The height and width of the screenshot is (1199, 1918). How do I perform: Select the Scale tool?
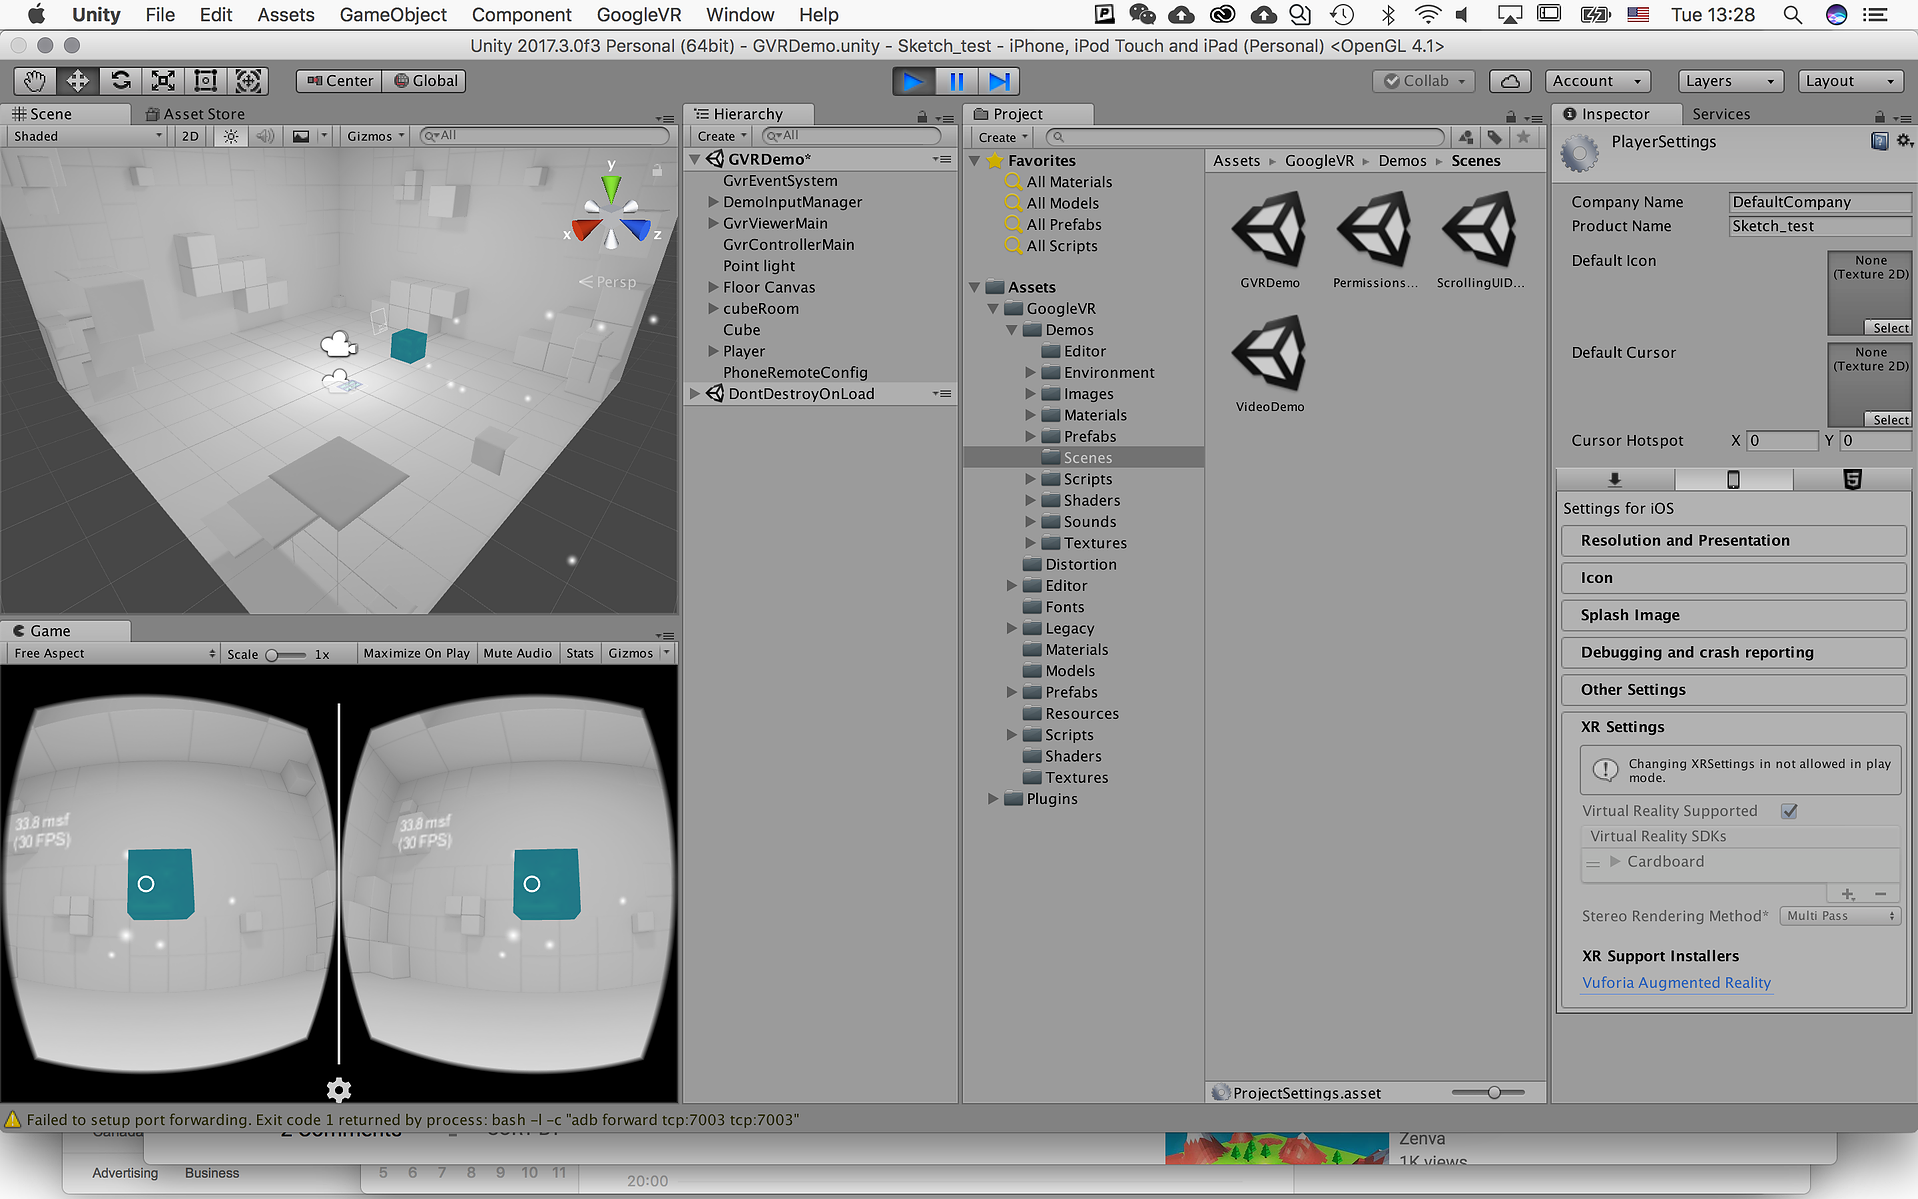[163, 81]
